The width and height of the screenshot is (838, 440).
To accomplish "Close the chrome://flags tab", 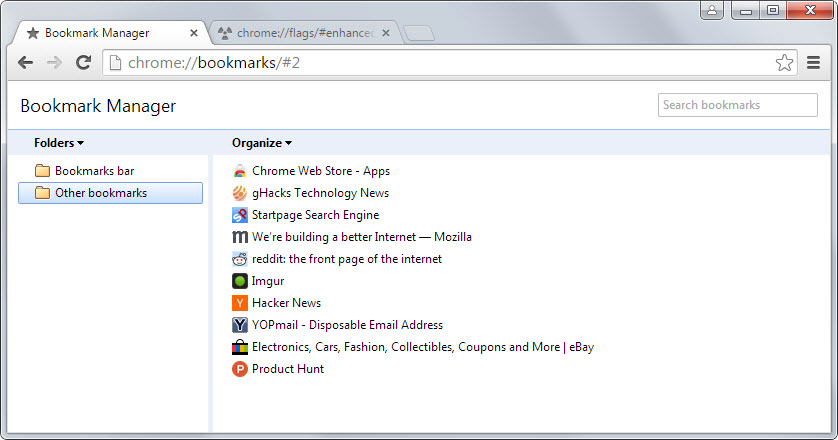I will [386, 33].
